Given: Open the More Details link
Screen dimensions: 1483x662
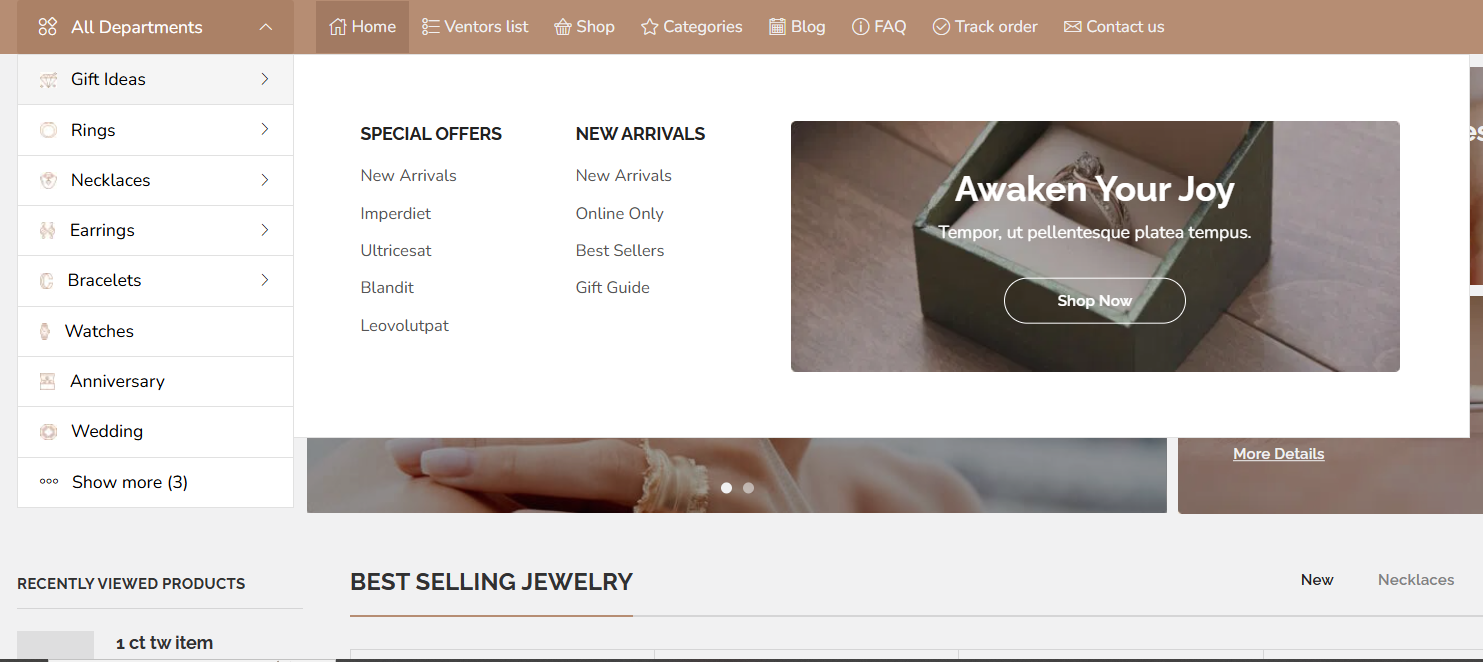Looking at the screenshot, I should tap(1278, 454).
